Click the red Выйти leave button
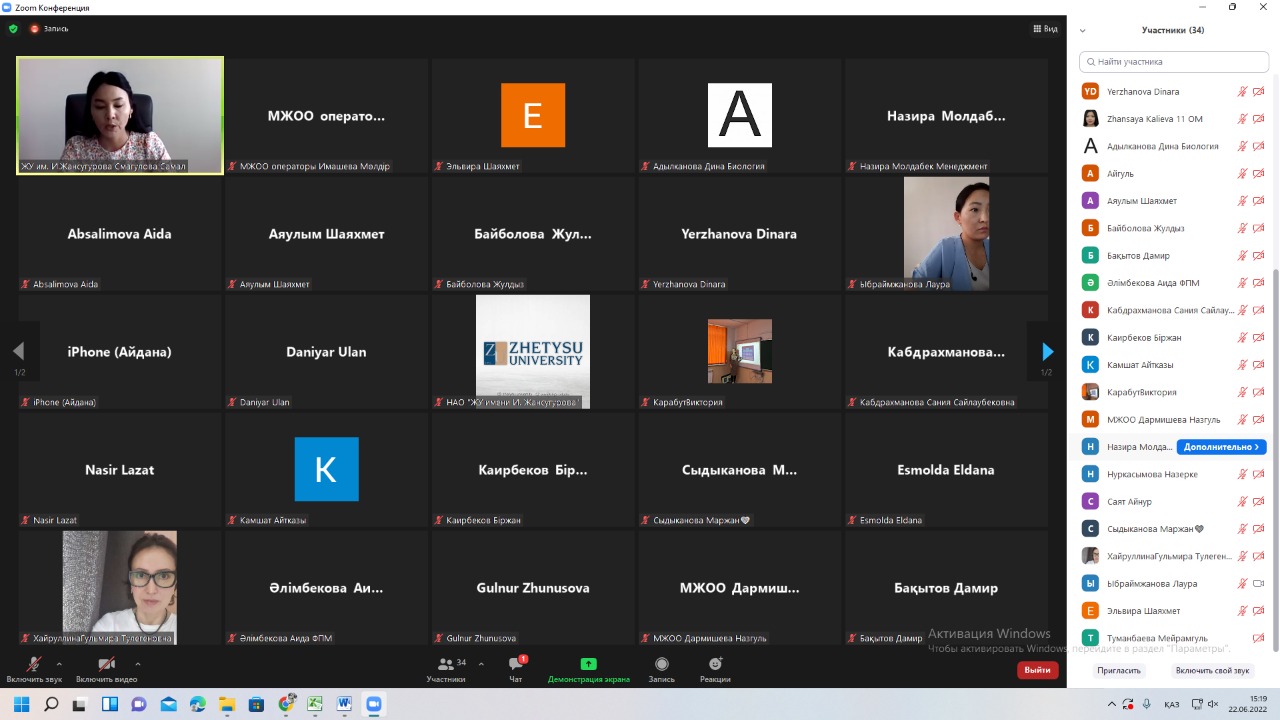The image size is (1280, 720). coord(1037,670)
